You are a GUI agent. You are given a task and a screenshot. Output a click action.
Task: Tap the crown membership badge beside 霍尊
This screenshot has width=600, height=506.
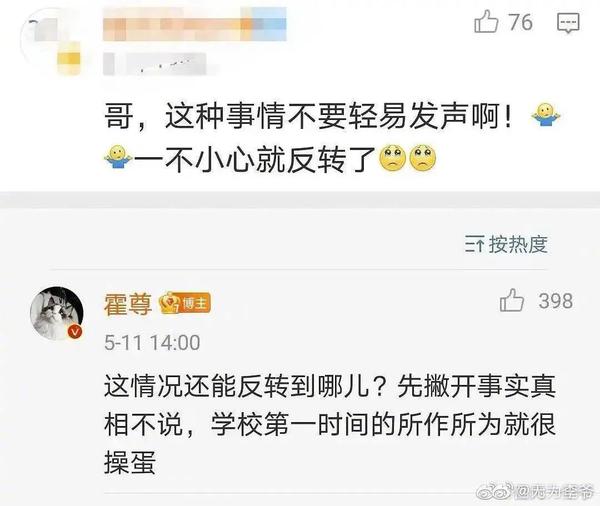[x=169, y=303]
